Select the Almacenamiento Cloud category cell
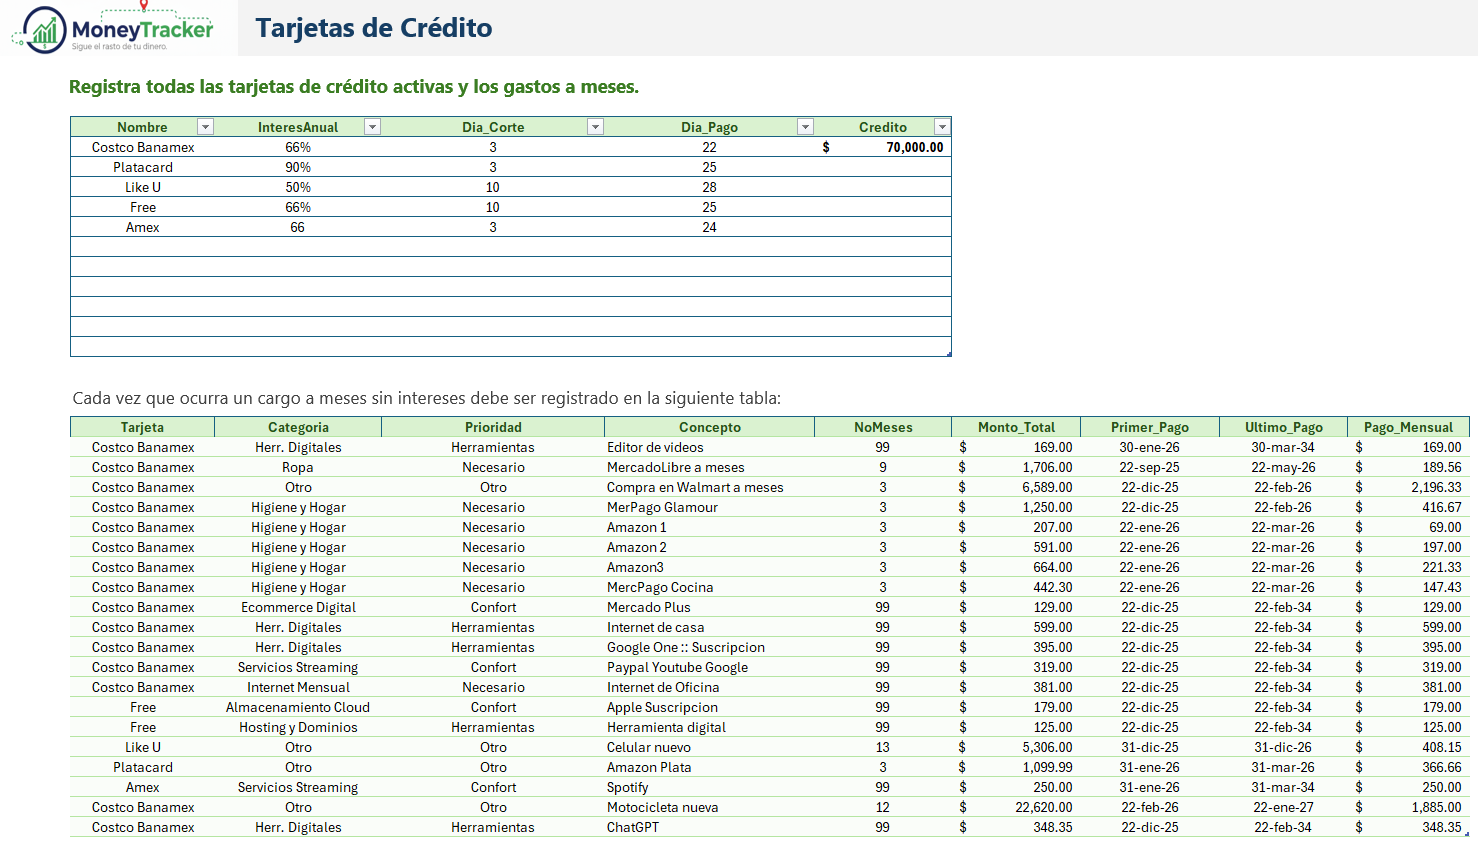Image resolution: width=1478 pixels, height=849 pixels. click(x=298, y=707)
